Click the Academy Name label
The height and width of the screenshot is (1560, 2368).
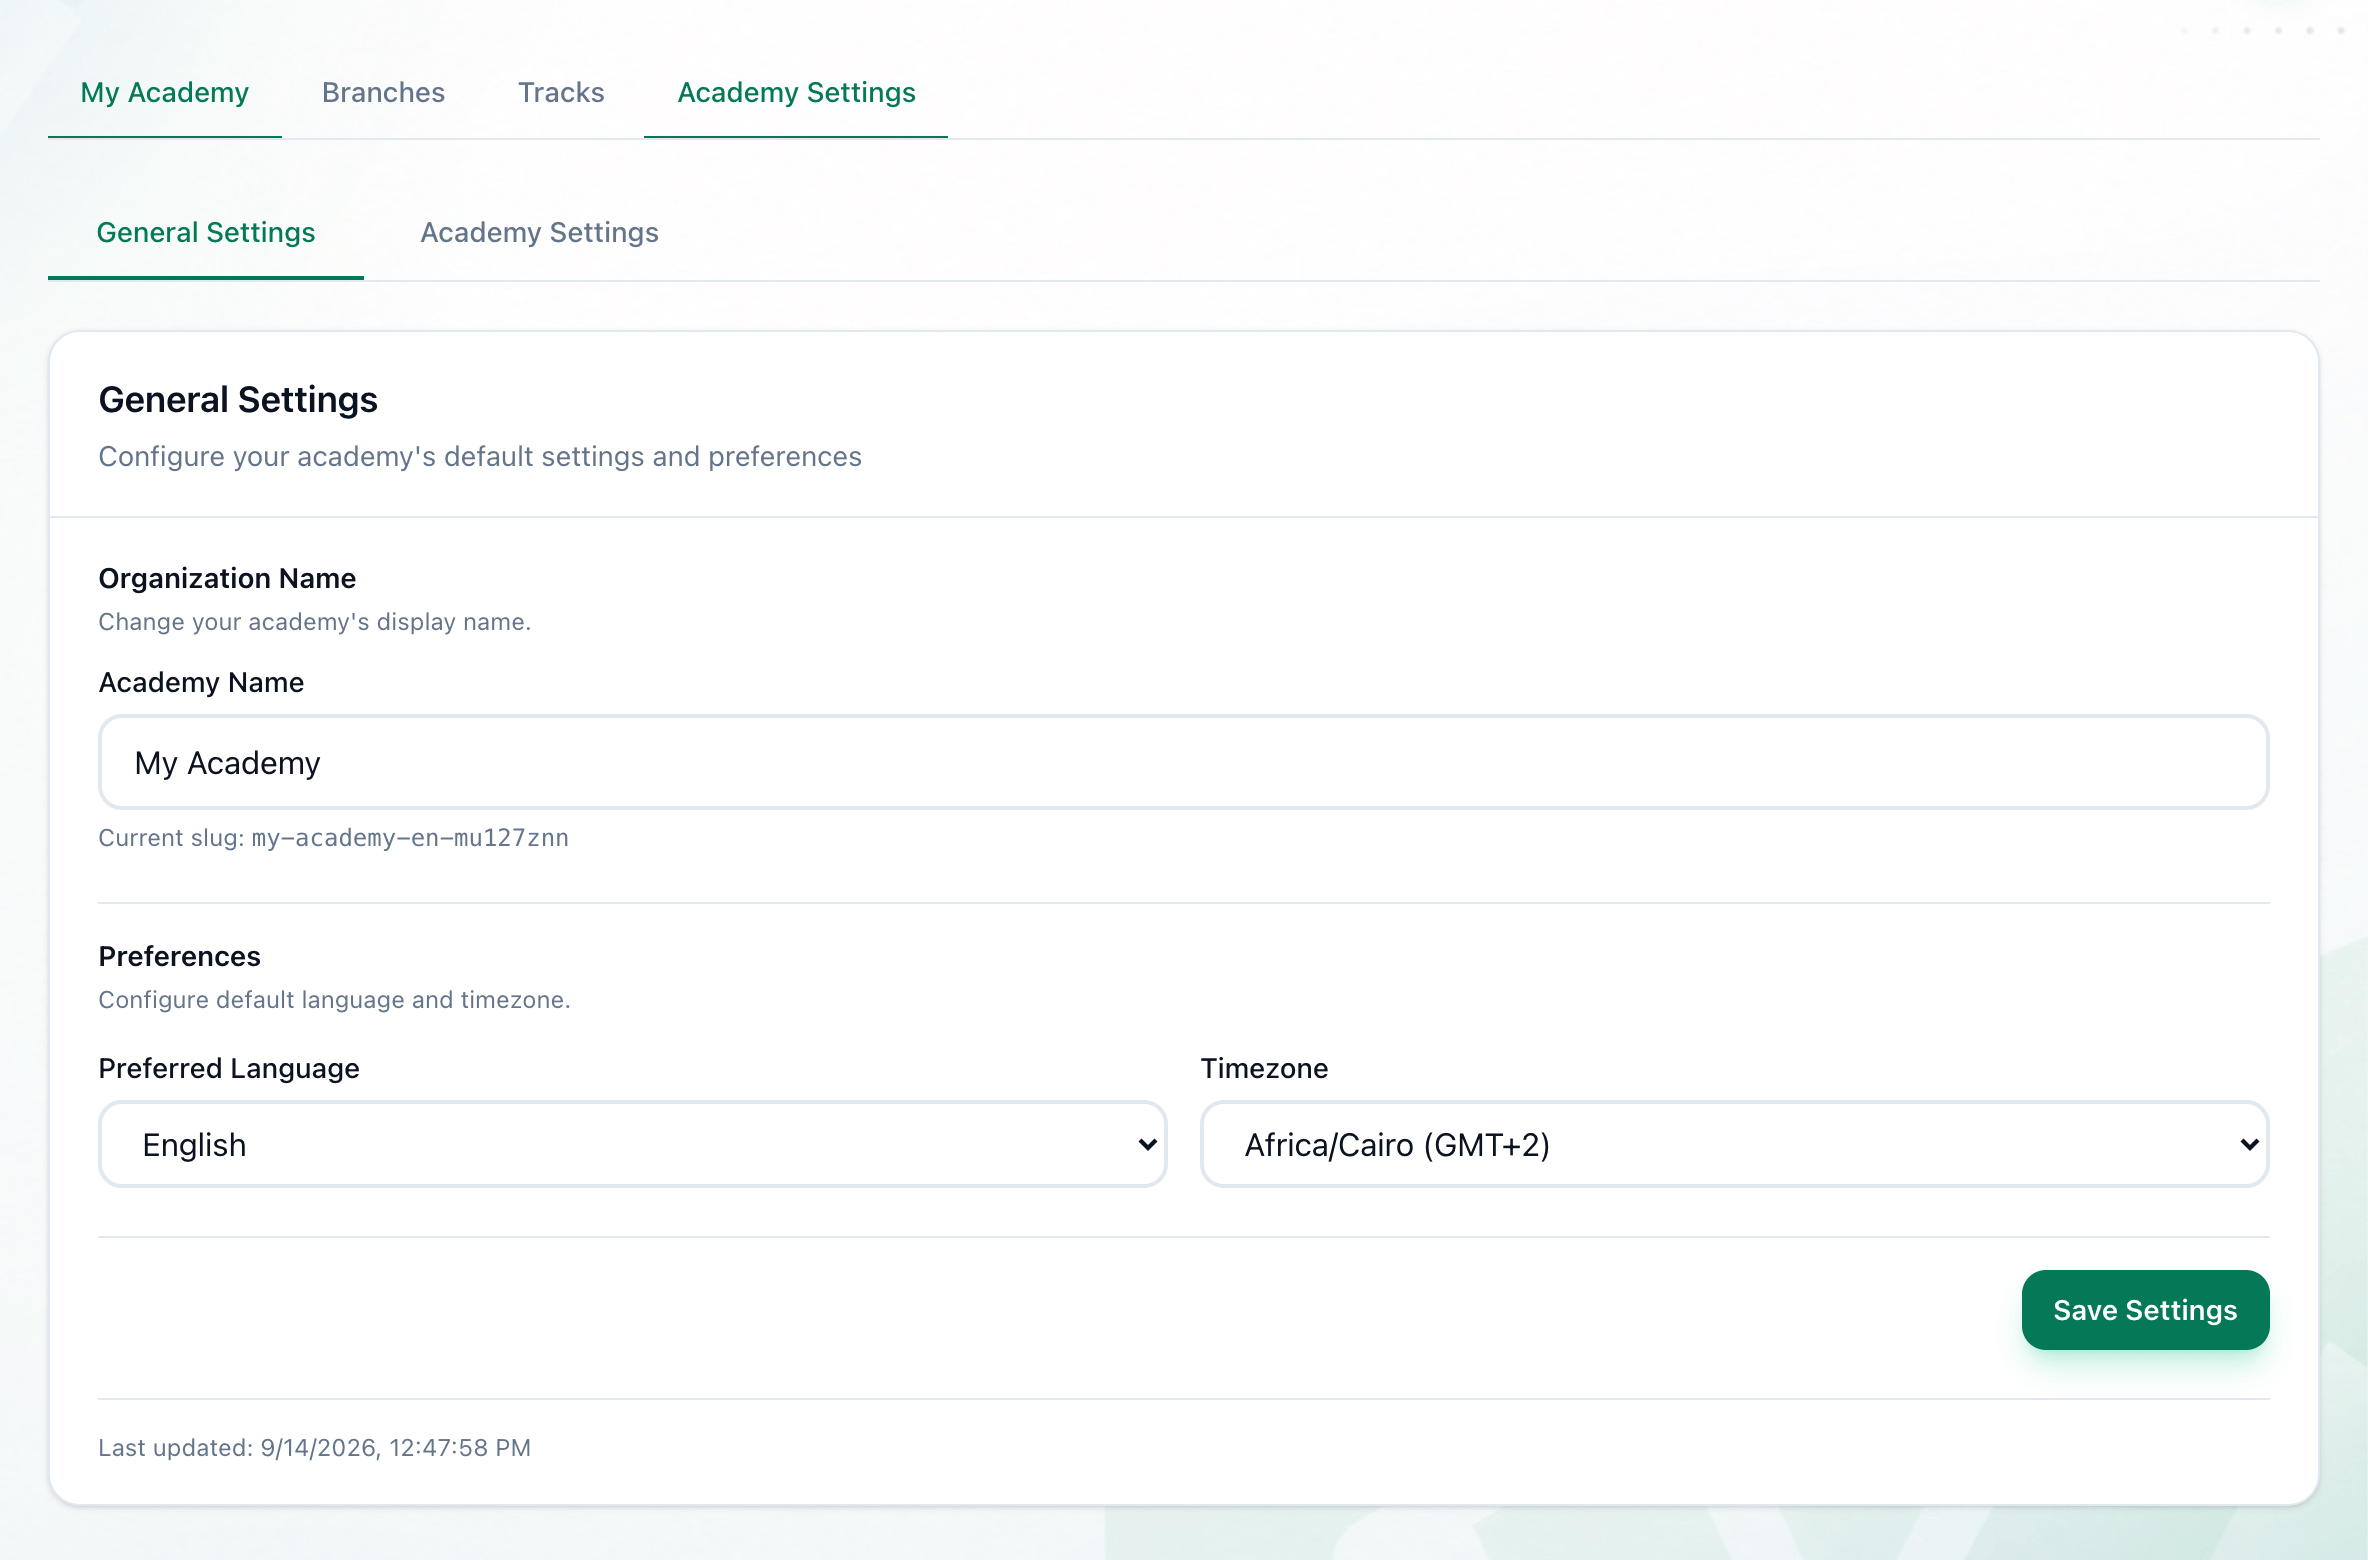click(x=201, y=682)
